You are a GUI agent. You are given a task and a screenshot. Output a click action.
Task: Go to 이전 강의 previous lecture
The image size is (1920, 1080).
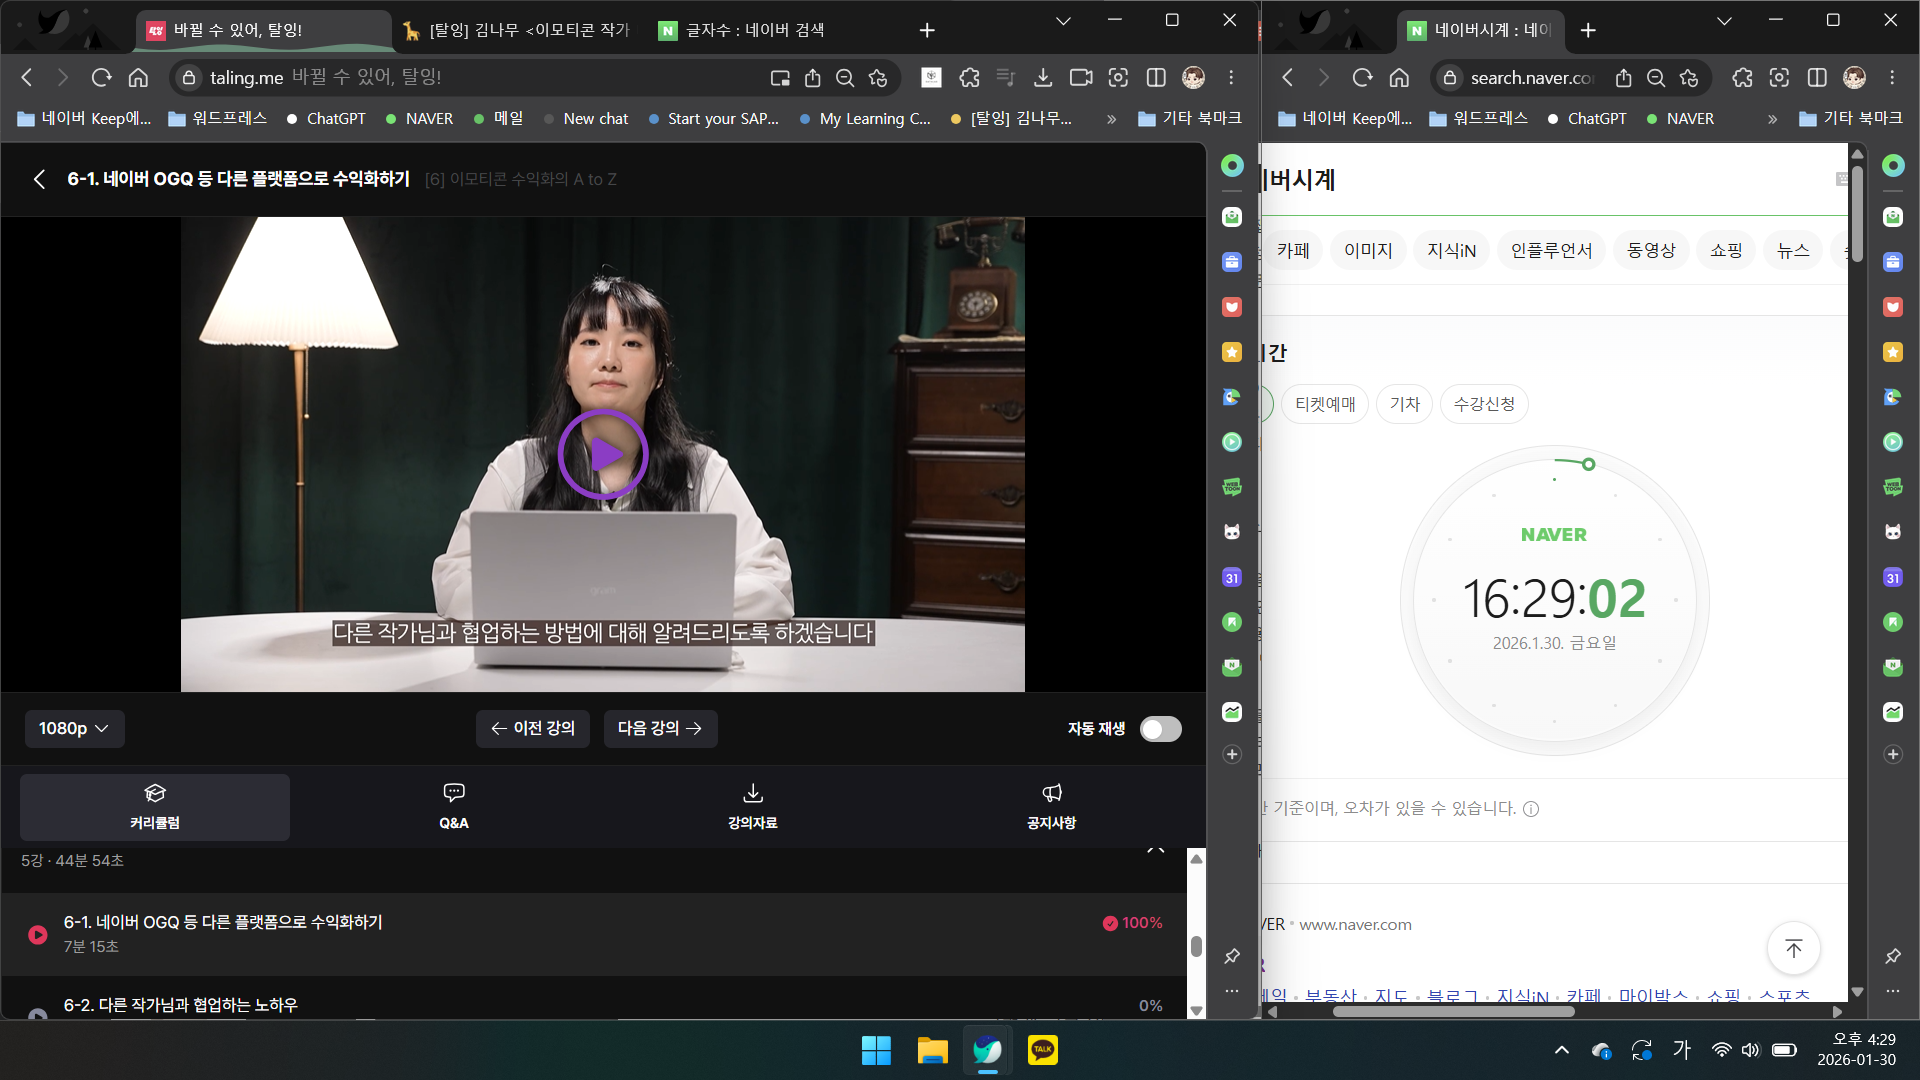pos(532,729)
